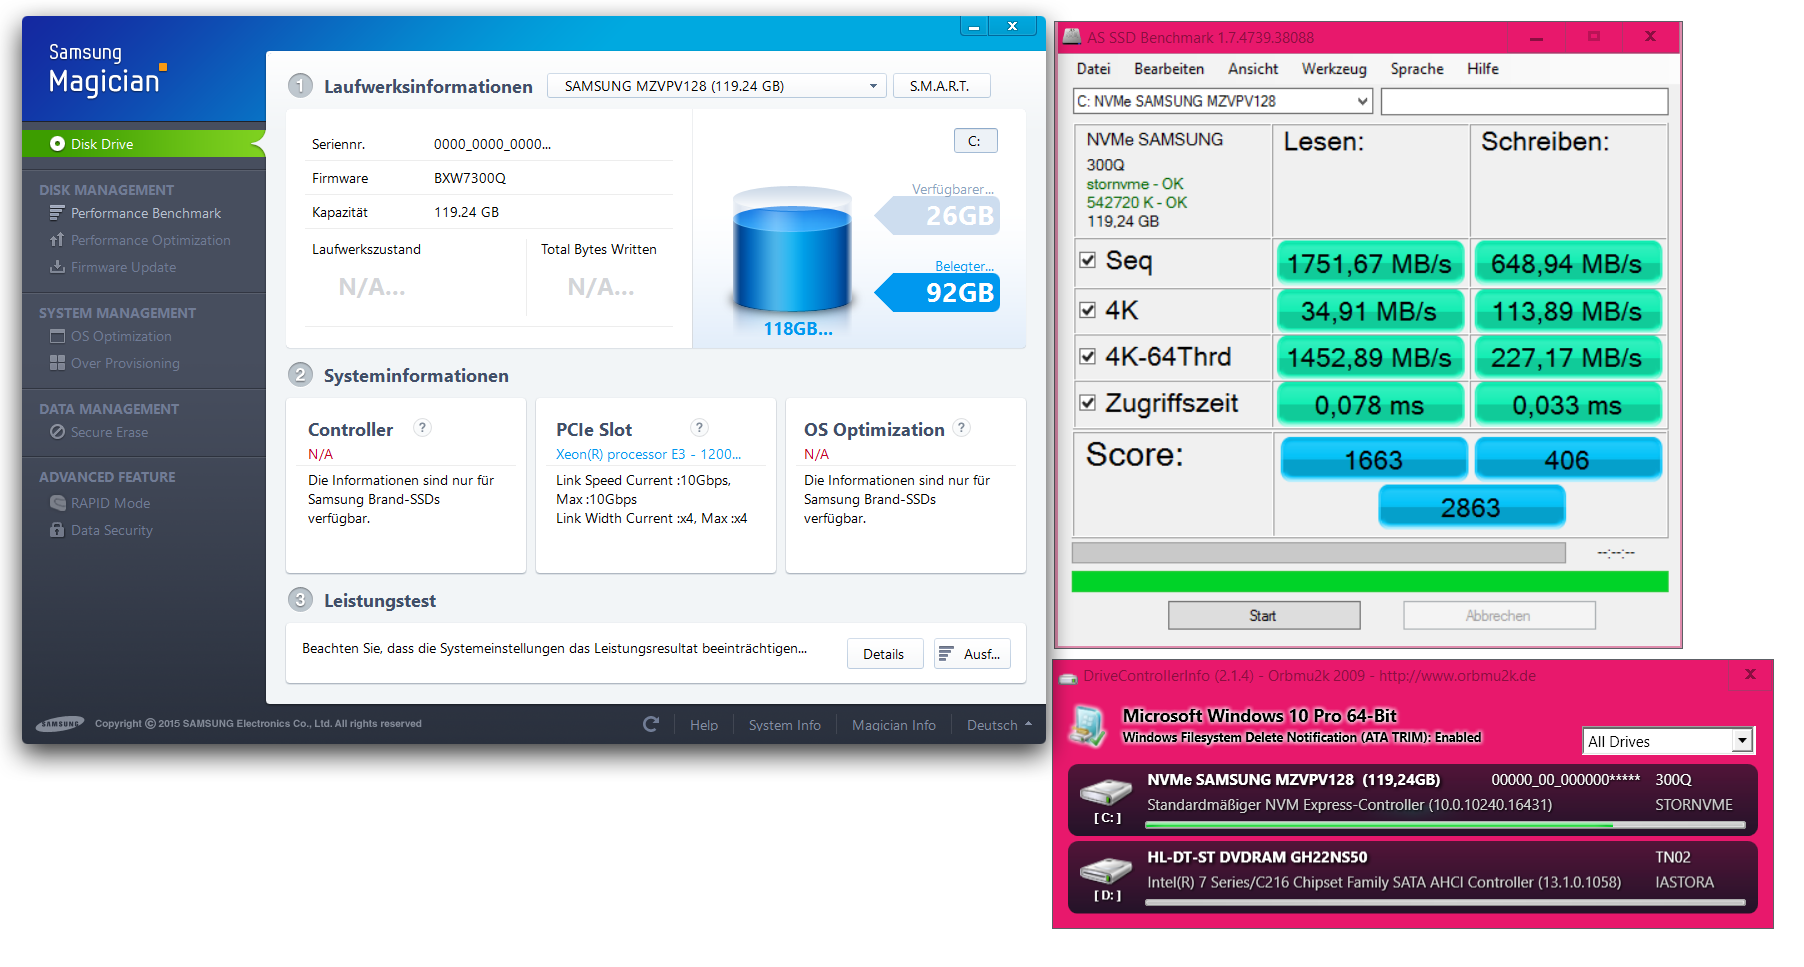Click C: drive icon in DriveControllerInfo
This screenshot has width=1804, height=967.
tap(1107, 793)
